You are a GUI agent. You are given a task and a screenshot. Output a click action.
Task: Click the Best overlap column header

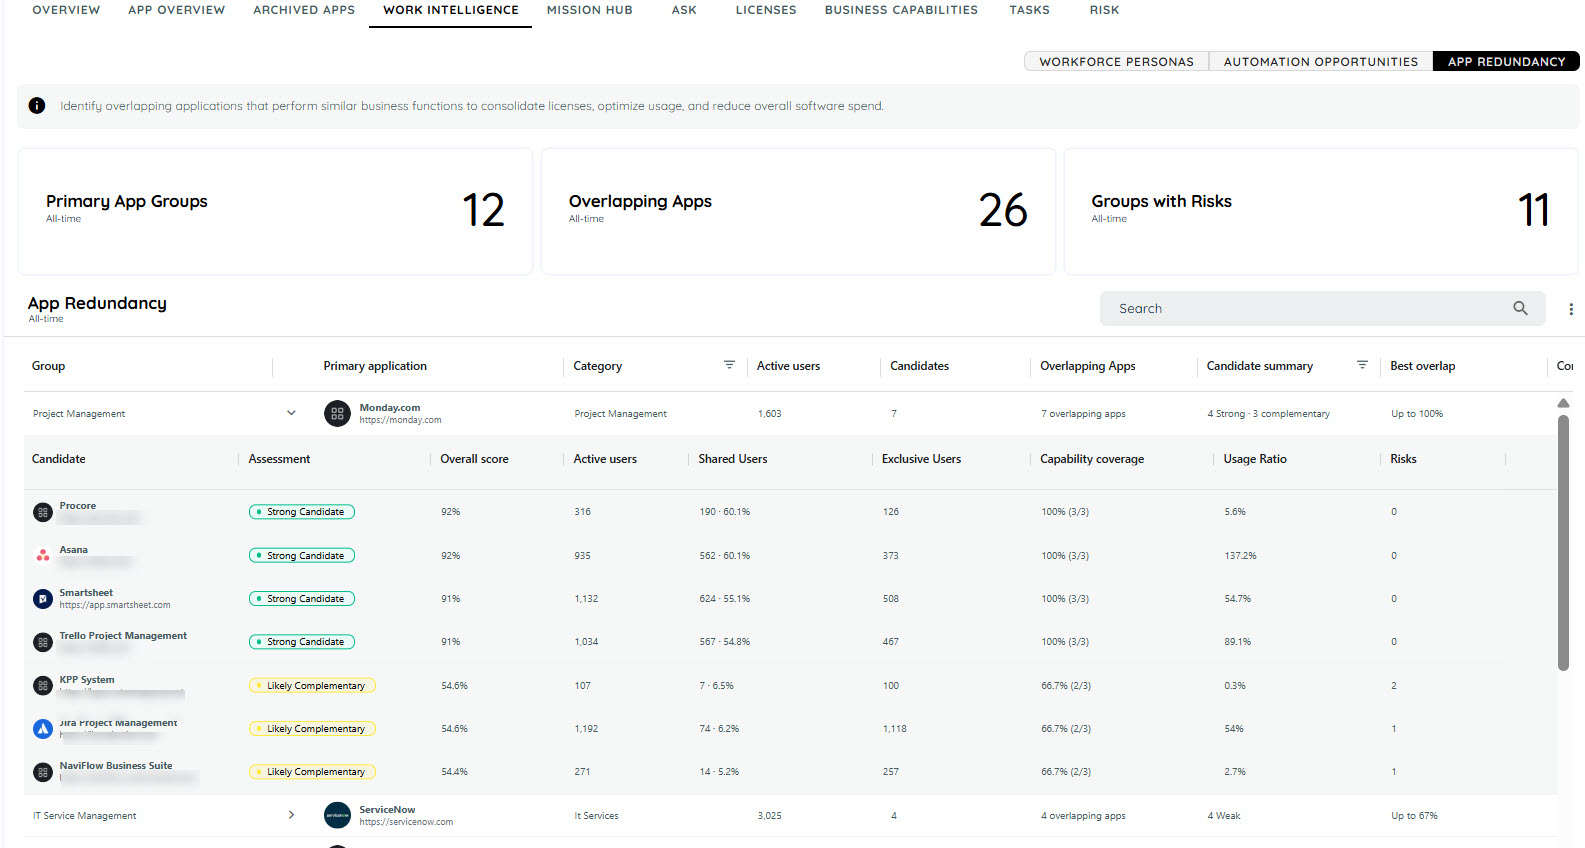pyautogui.click(x=1423, y=366)
